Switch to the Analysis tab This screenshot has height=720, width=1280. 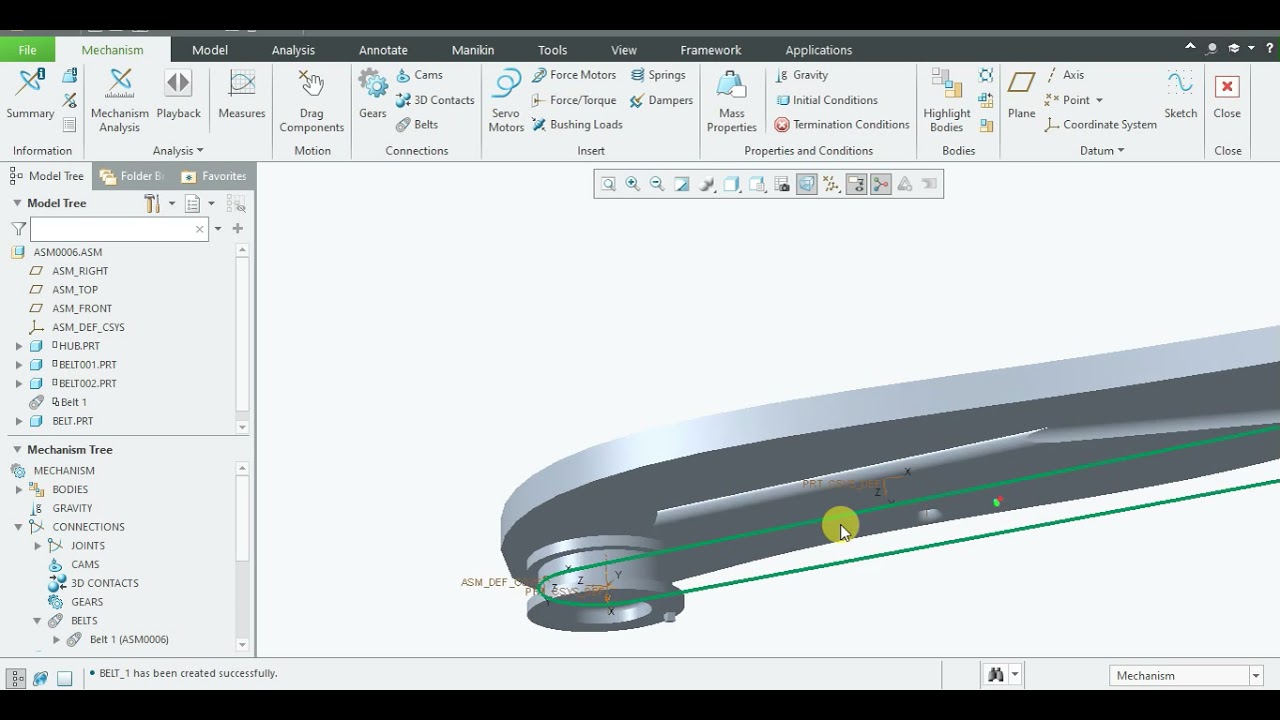(293, 50)
